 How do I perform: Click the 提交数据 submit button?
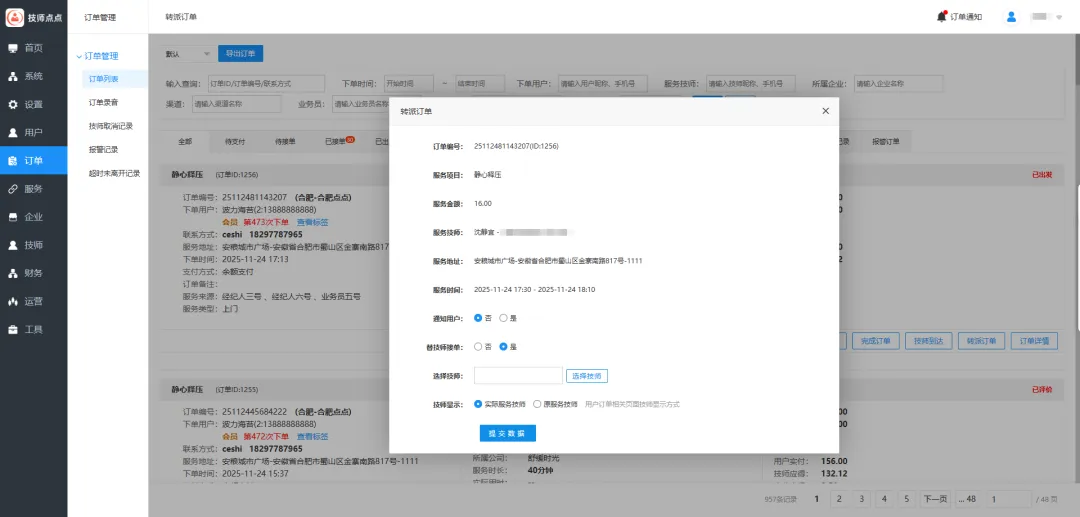tap(508, 433)
